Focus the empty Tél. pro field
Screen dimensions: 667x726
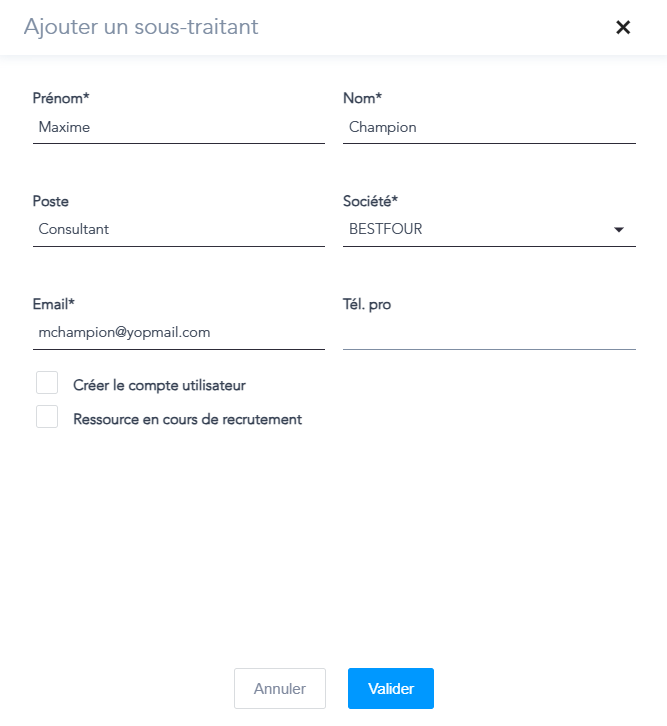coord(489,333)
